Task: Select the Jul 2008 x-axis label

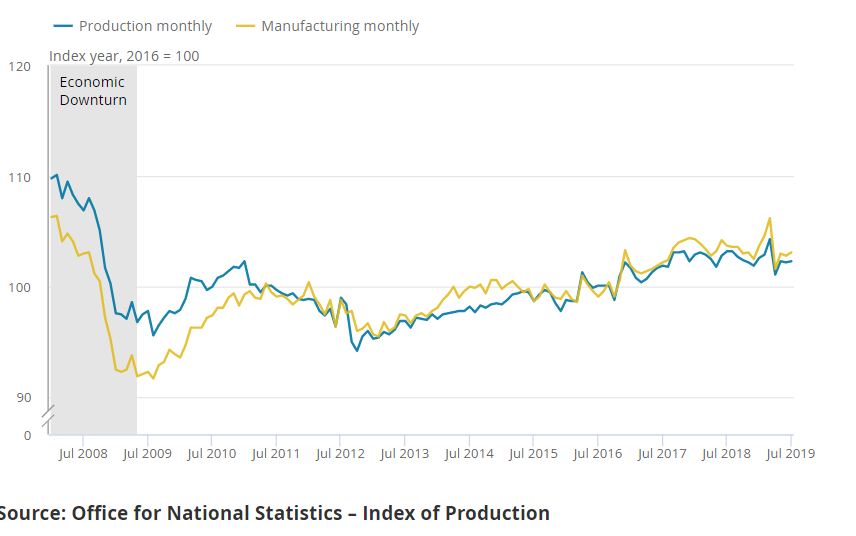Action: [81, 453]
